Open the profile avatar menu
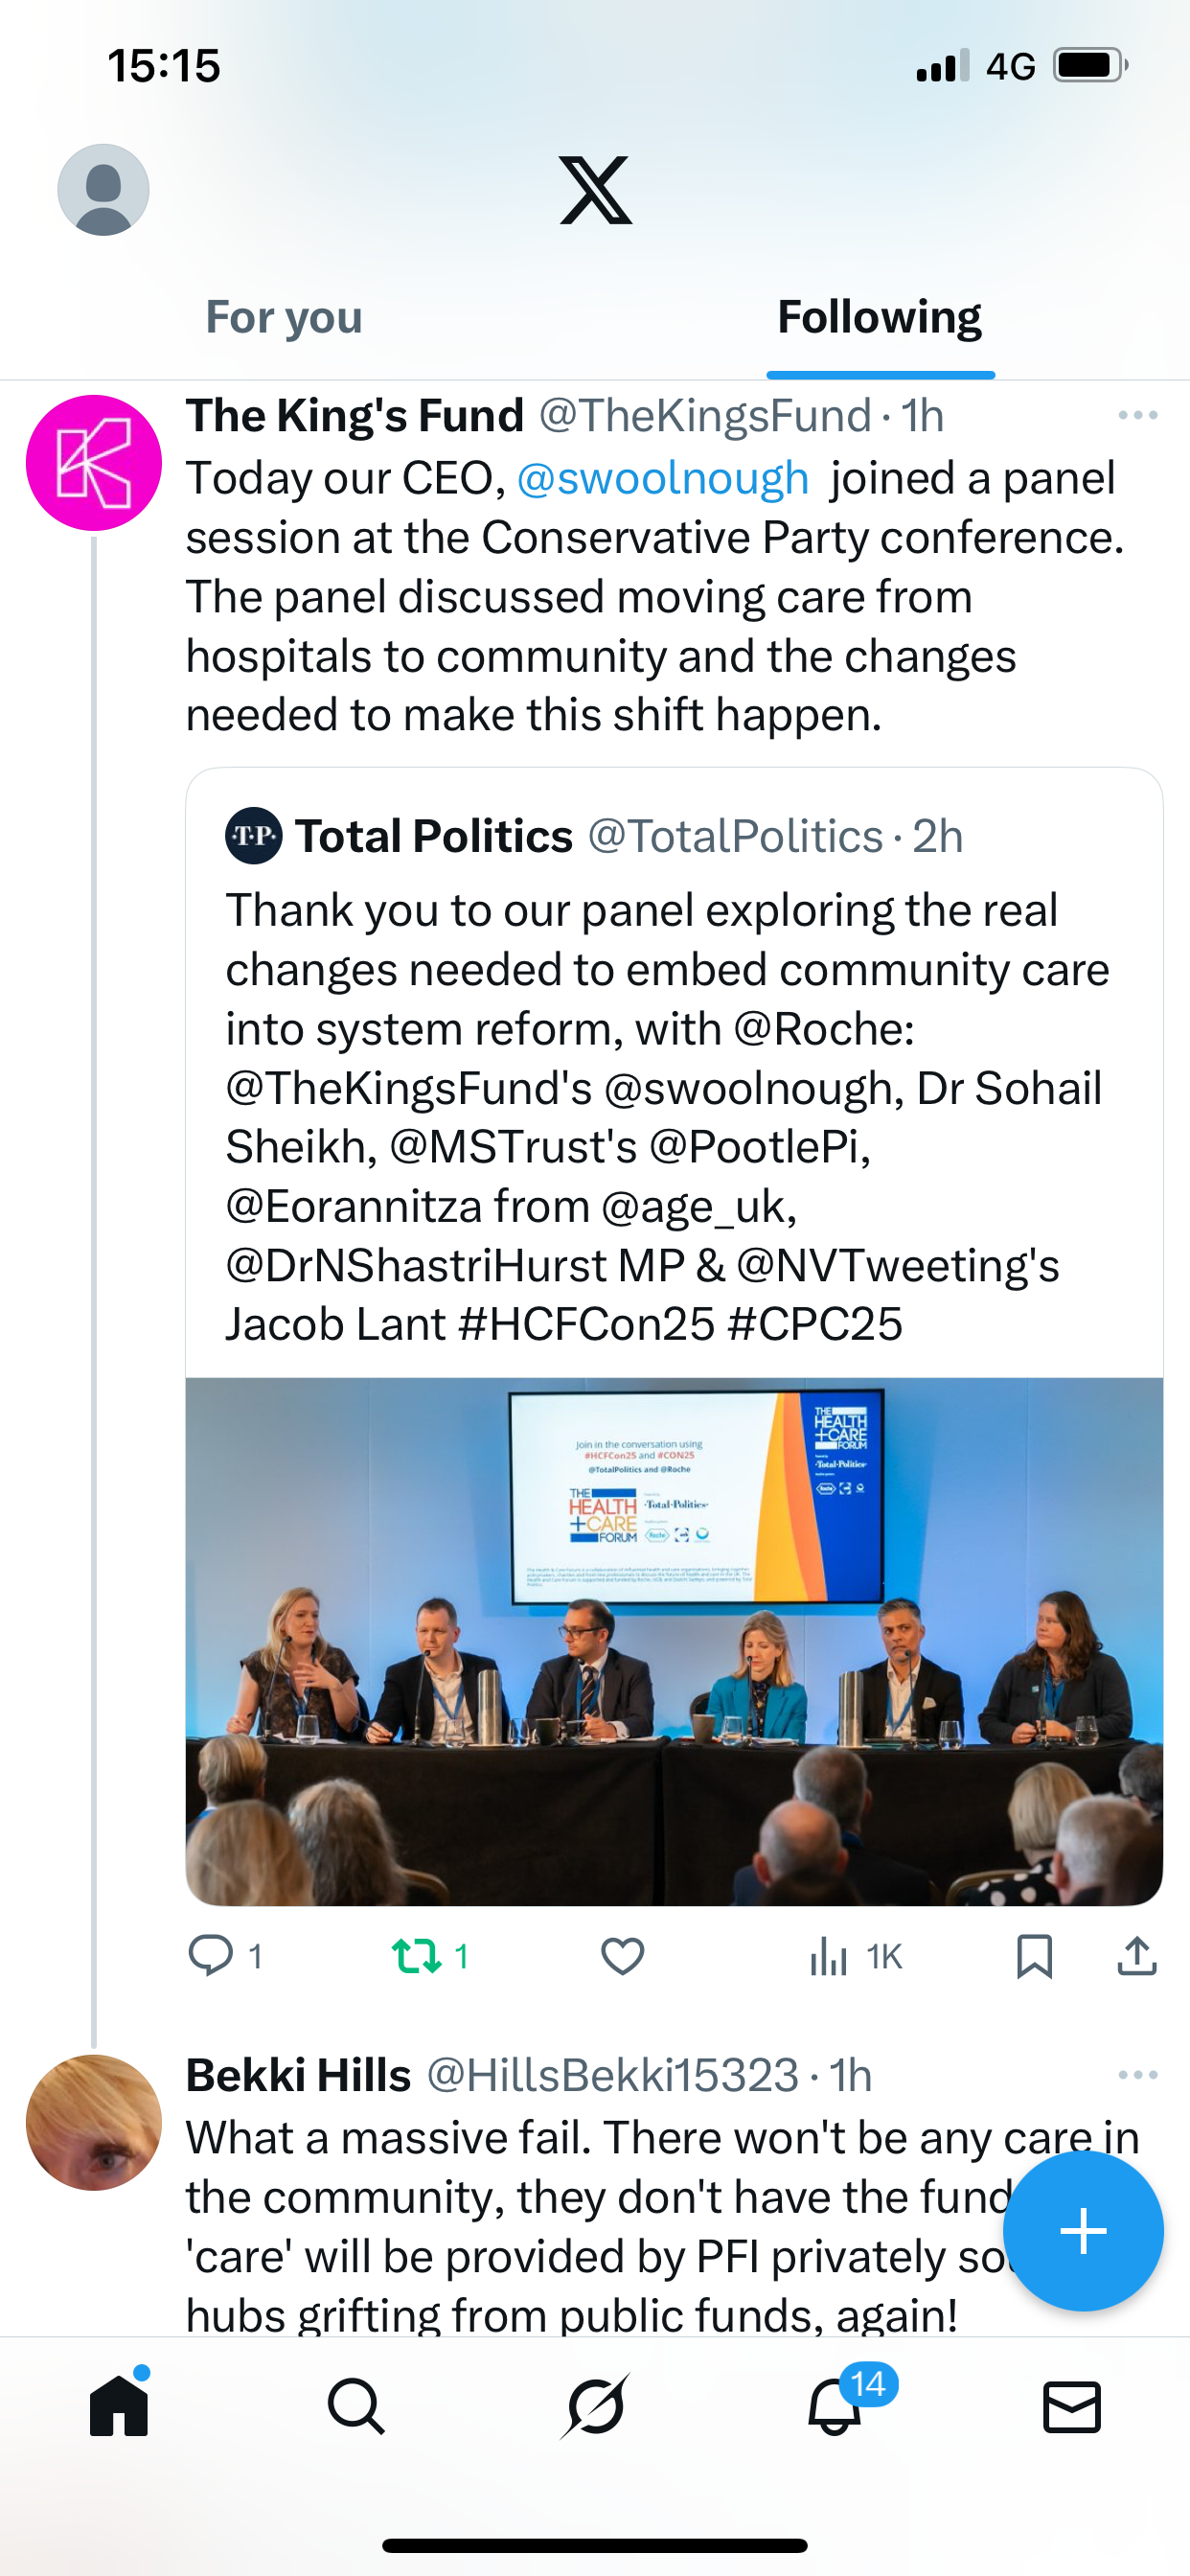Screen dimensions: 1190x2576 pyautogui.click(x=103, y=190)
